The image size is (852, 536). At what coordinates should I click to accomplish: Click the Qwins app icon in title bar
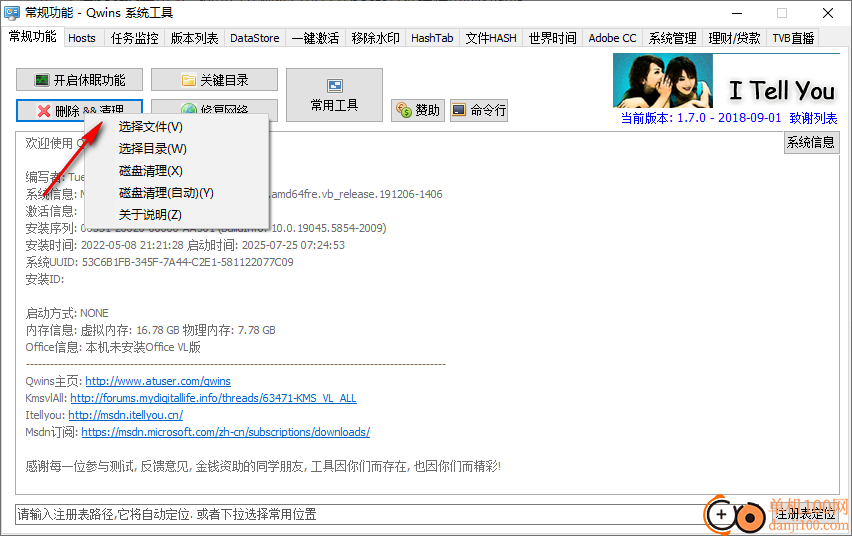(12, 13)
